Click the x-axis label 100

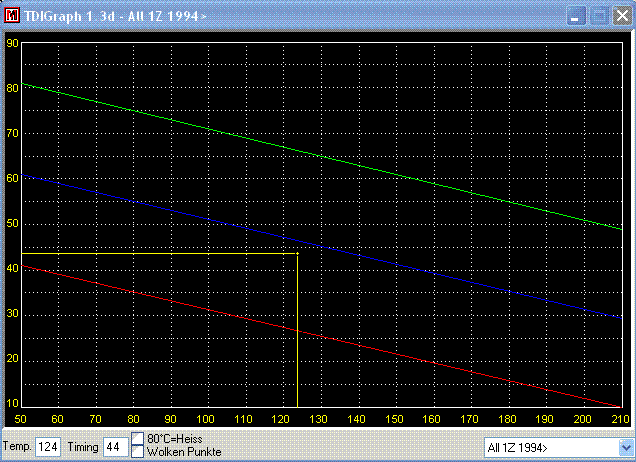206,419
